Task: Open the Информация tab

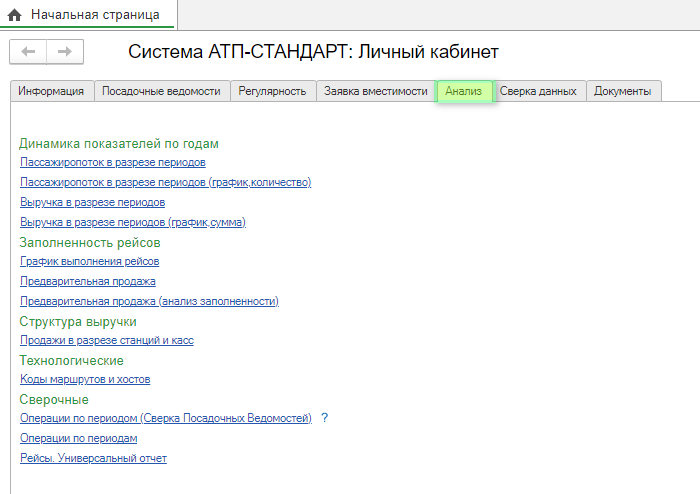Action: (x=51, y=91)
